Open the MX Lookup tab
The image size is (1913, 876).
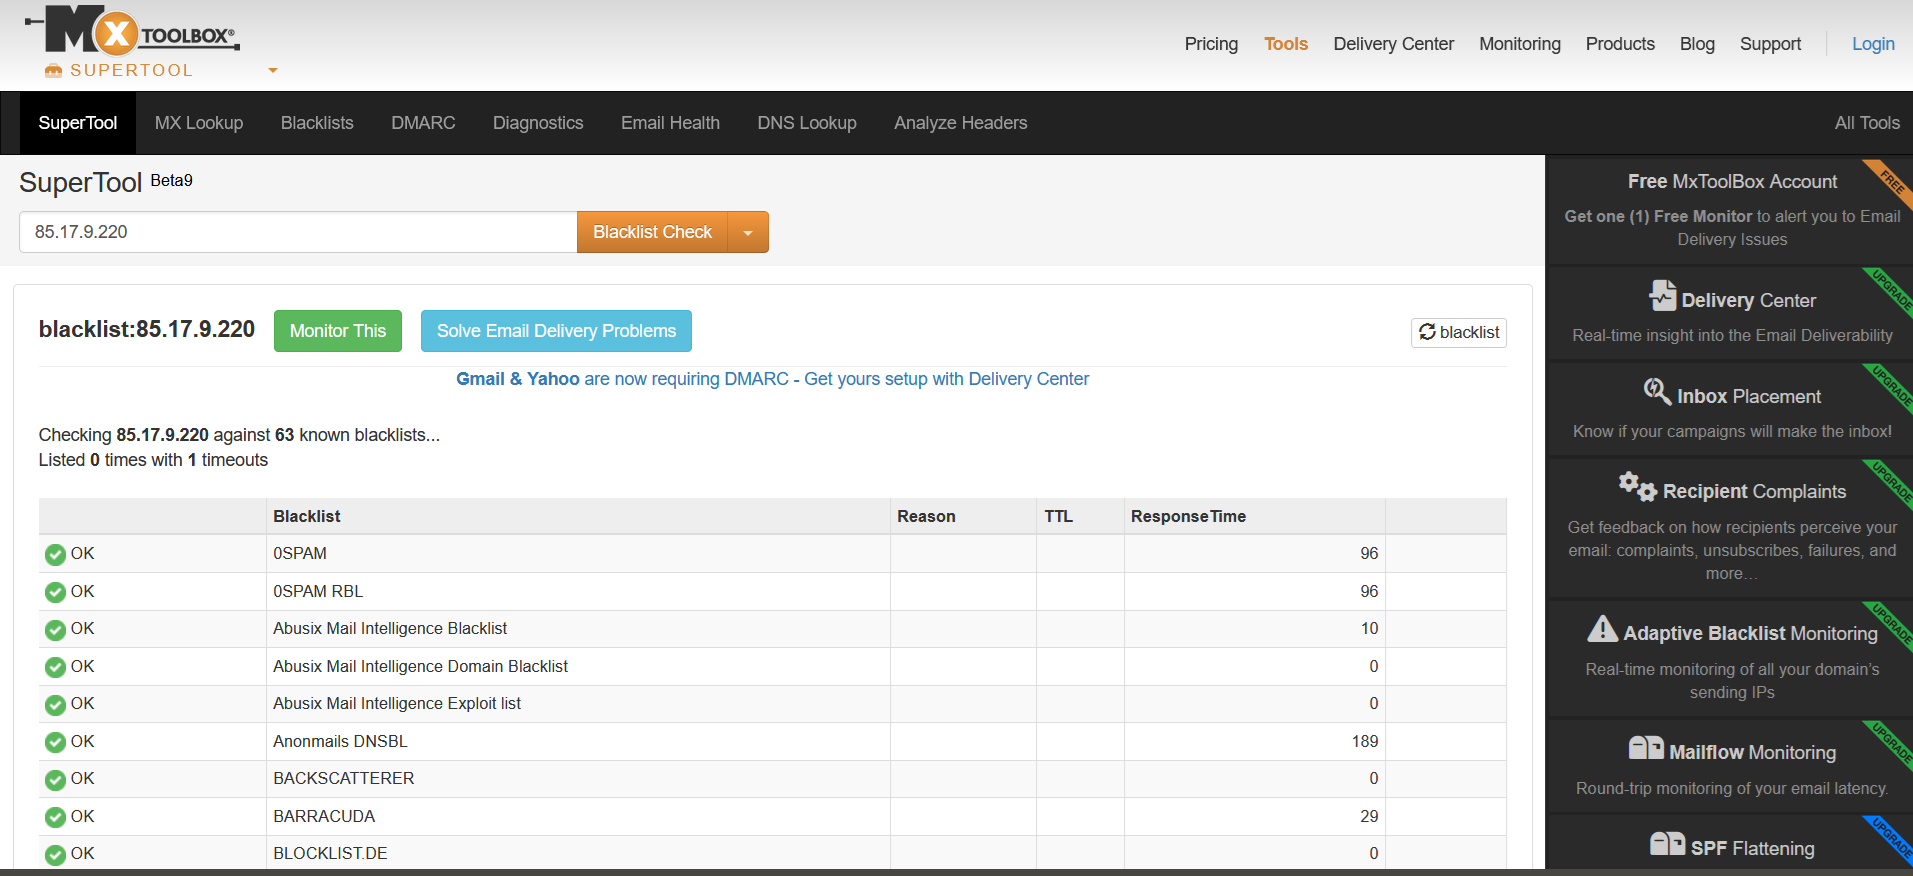tap(199, 123)
